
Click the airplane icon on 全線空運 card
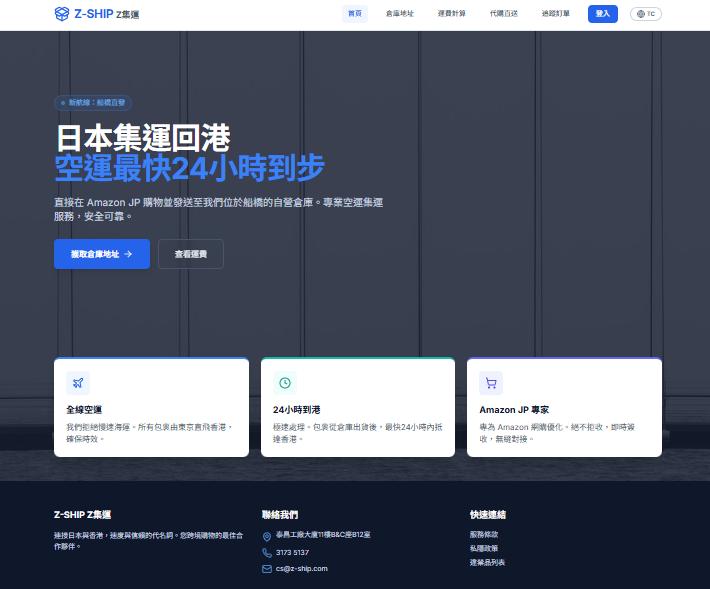click(x=78, y=383)
